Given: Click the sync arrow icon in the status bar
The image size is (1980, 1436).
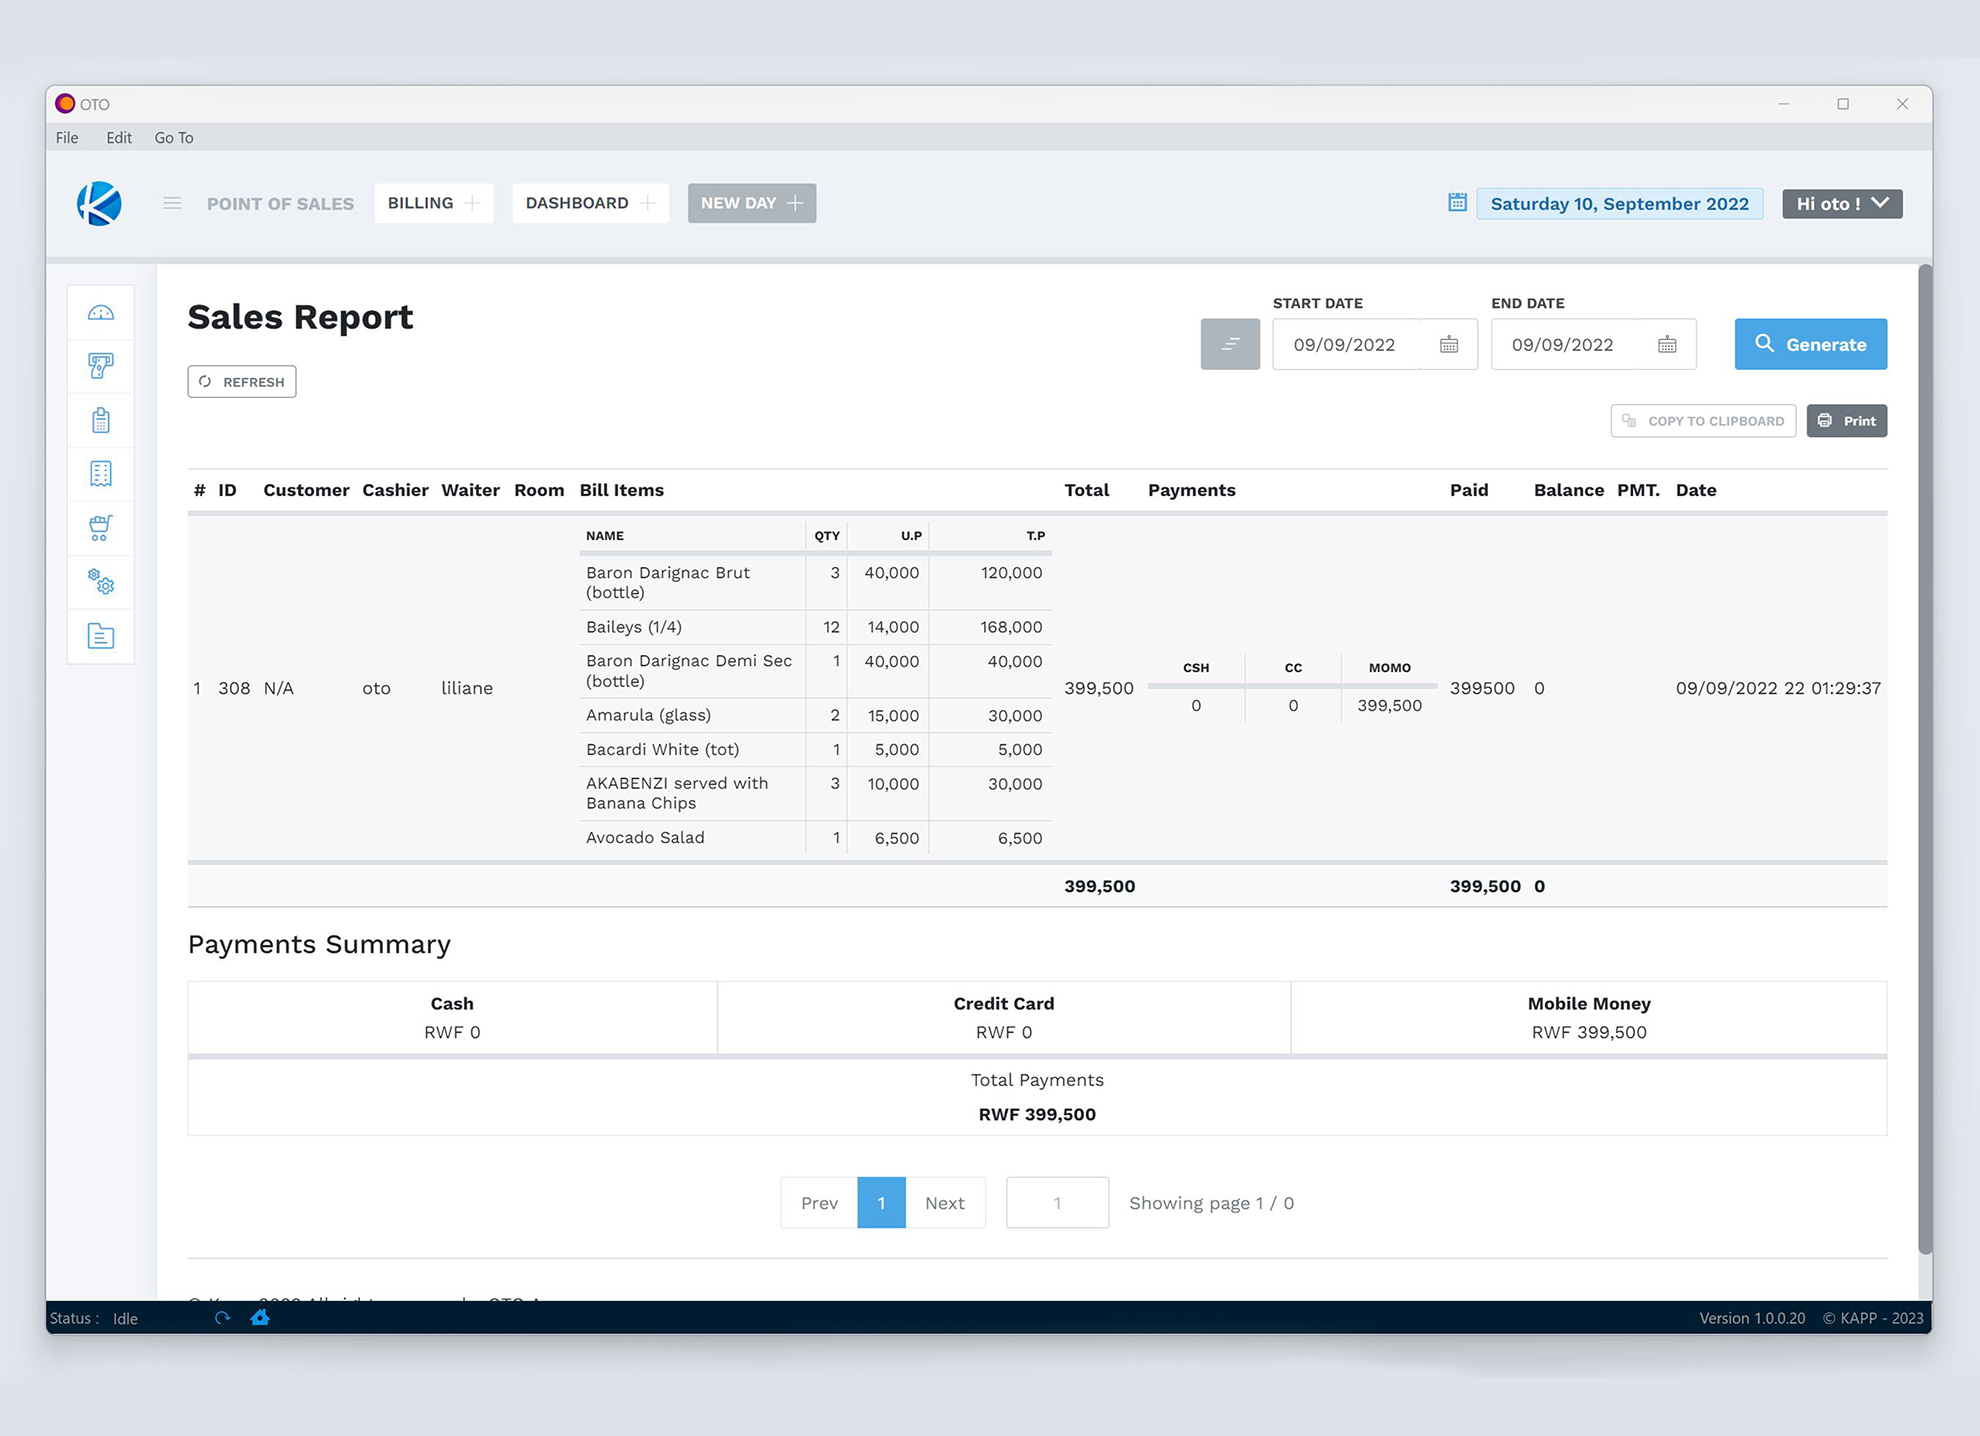Looking at the screenshot, I should (222, 1318).
